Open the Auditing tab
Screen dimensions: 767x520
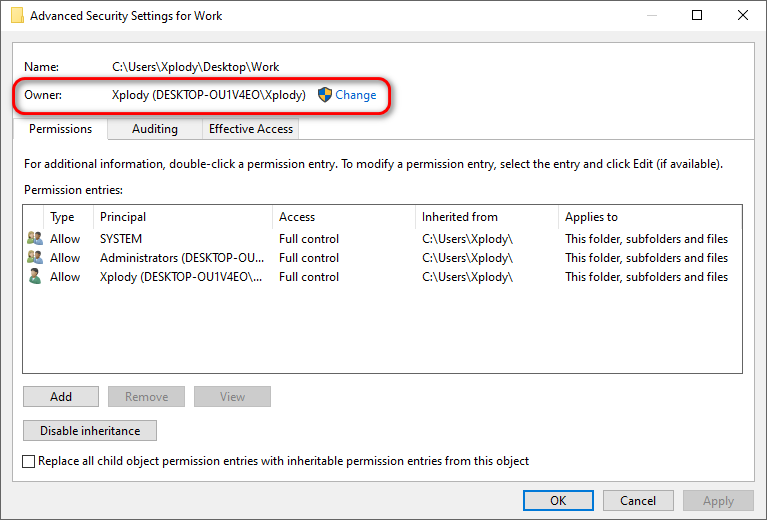click(x=155, y=129)
